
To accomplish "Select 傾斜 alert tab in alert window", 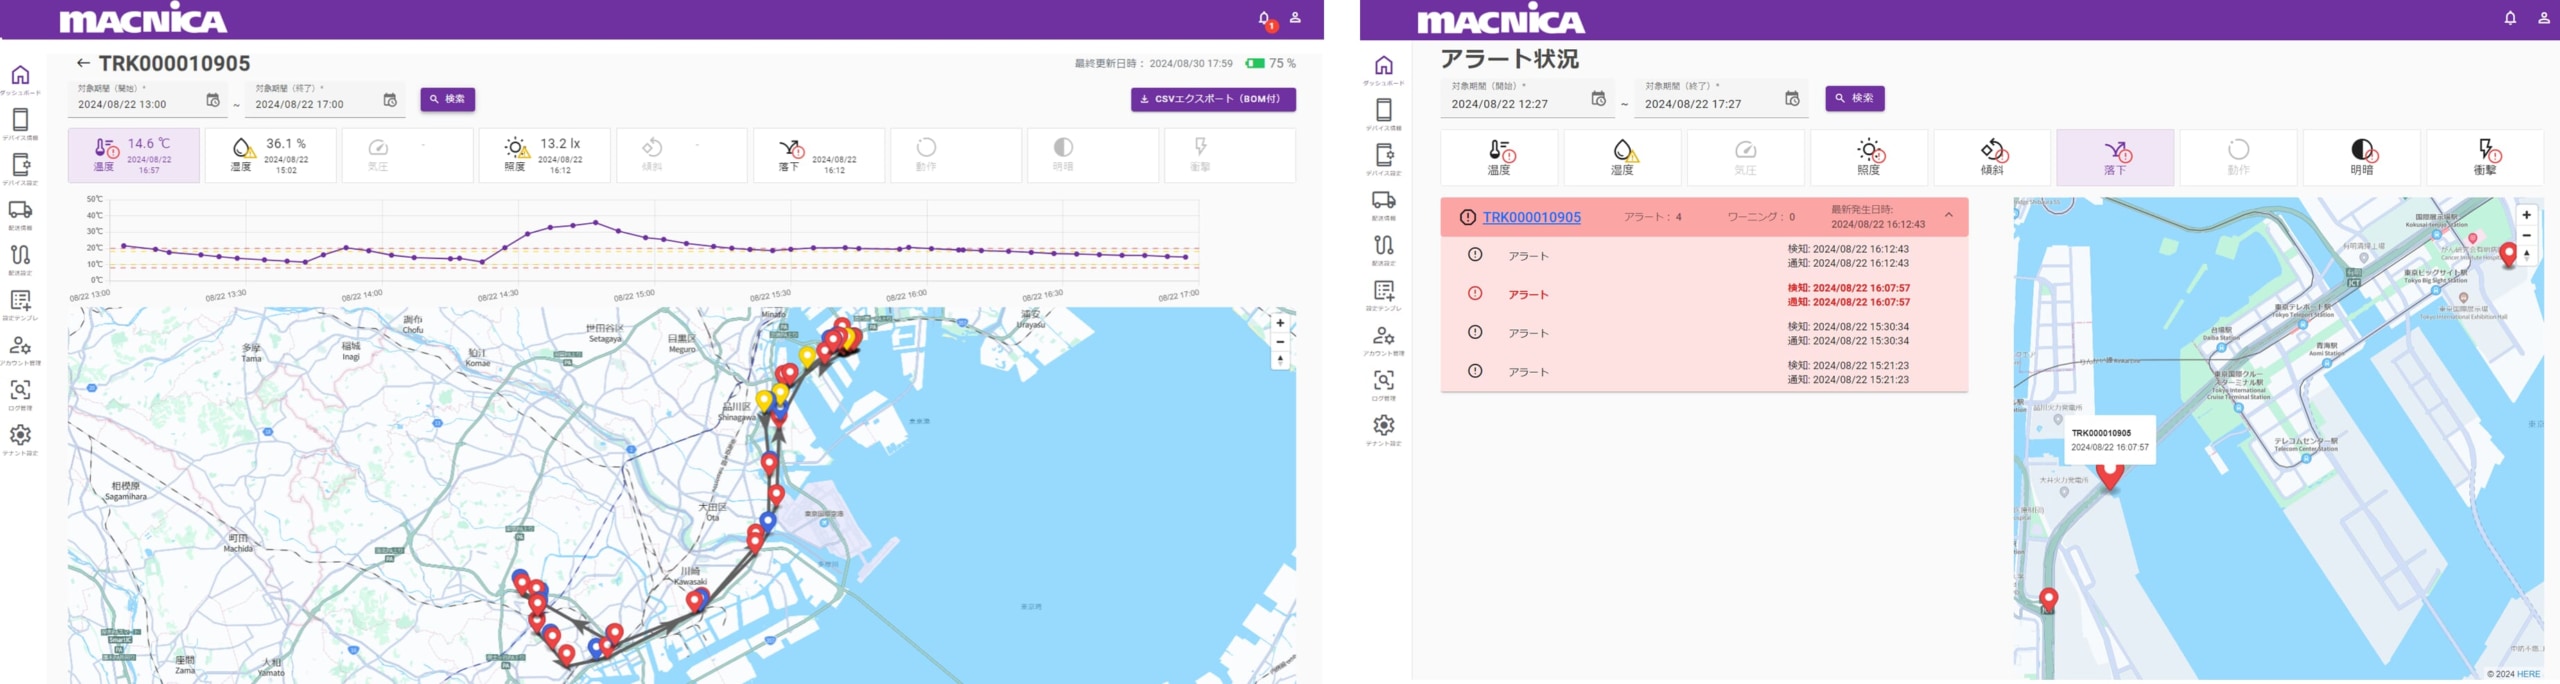I will tap(1992, 158).
